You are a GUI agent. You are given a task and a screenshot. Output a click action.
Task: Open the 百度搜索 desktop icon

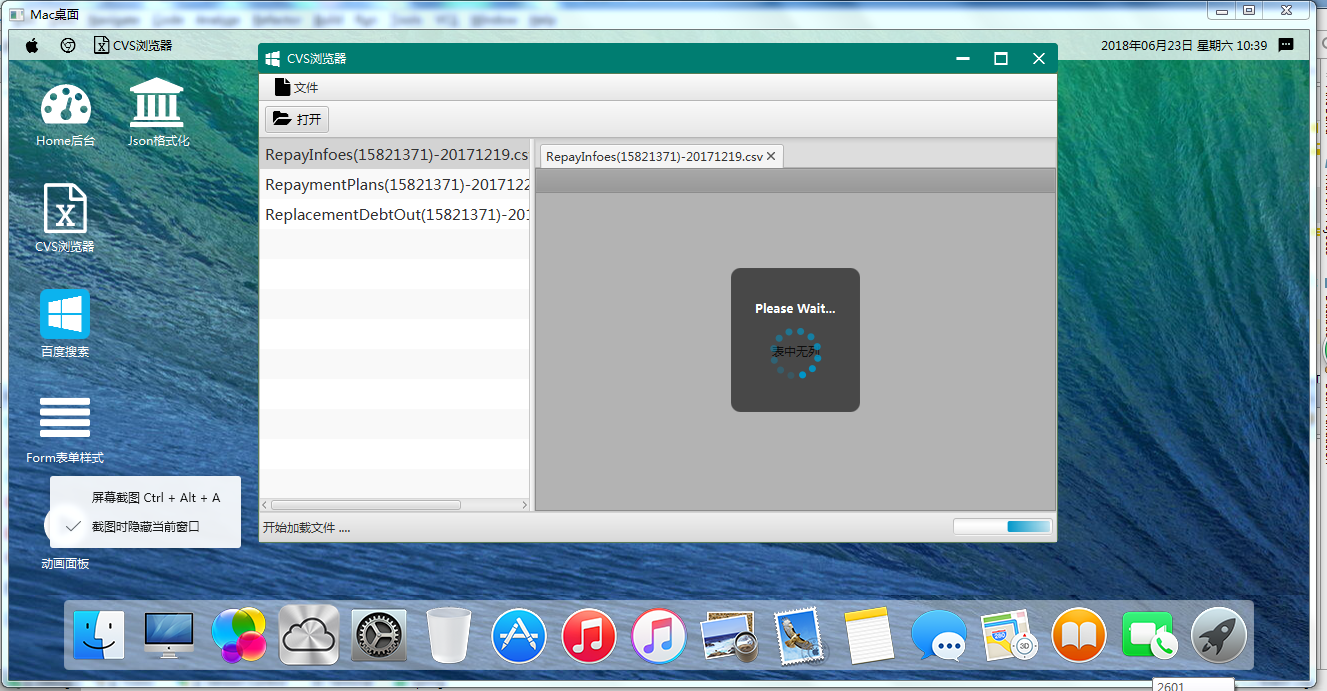tap(65, 324)
